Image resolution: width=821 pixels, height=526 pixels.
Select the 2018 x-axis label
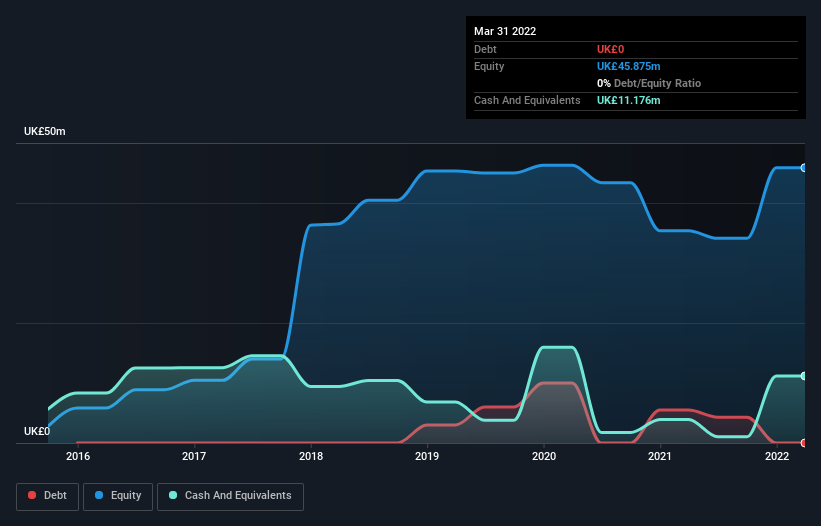click(x=311, y=456)
